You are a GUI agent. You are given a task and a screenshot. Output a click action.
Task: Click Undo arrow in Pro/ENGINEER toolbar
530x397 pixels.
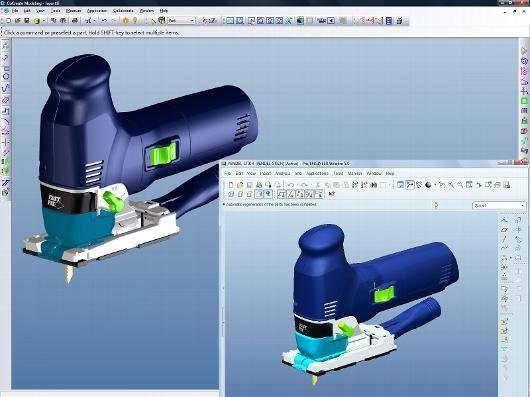(290, 185)
